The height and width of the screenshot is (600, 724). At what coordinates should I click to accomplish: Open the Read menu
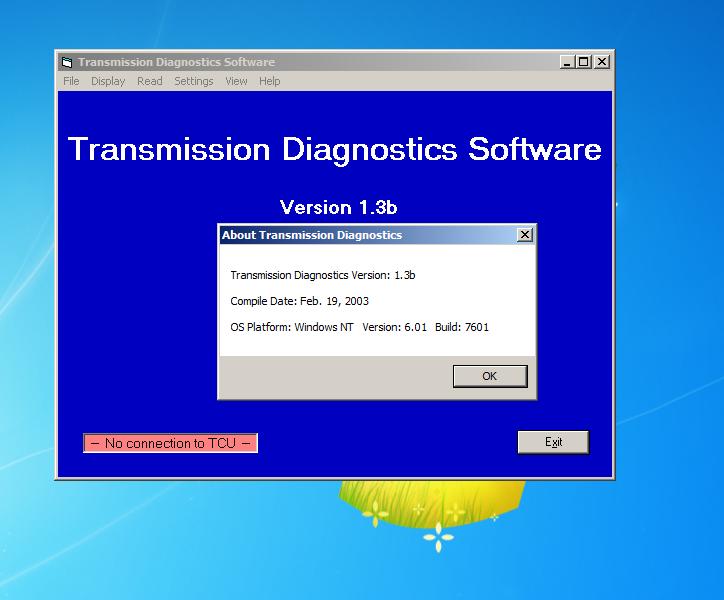pyautogui.click(x=150, y=81)
